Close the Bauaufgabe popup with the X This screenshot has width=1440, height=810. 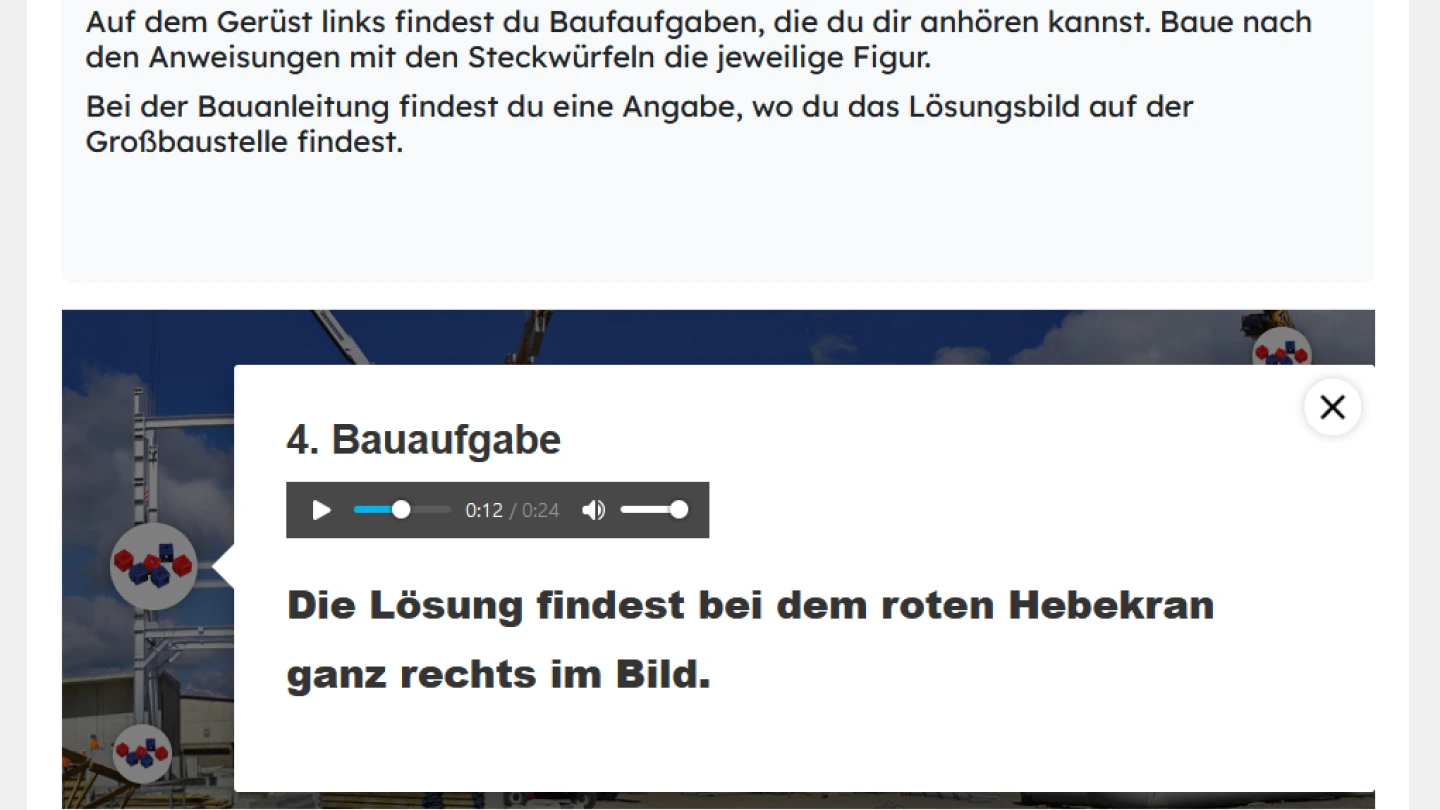click(1332, 407)
